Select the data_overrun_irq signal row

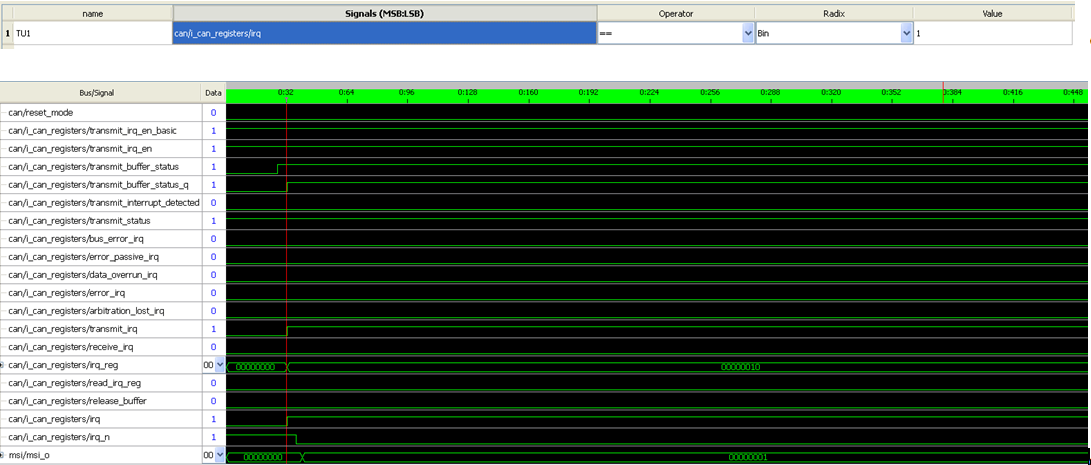pos(83,275)
